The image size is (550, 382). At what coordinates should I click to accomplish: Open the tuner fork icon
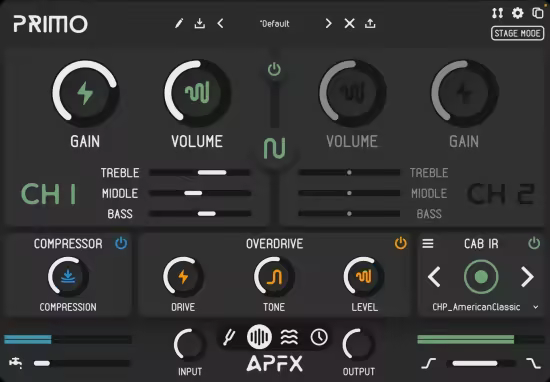click(229, 337)
